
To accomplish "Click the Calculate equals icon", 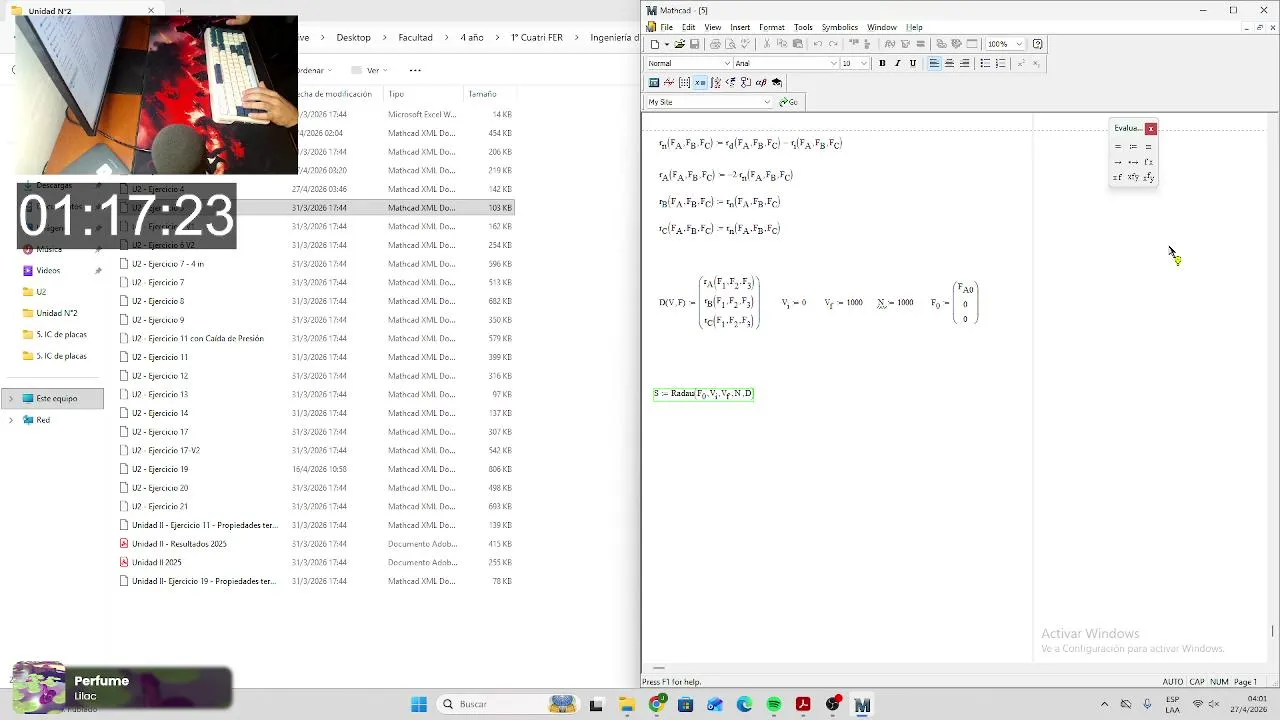I will pos(920,44).
